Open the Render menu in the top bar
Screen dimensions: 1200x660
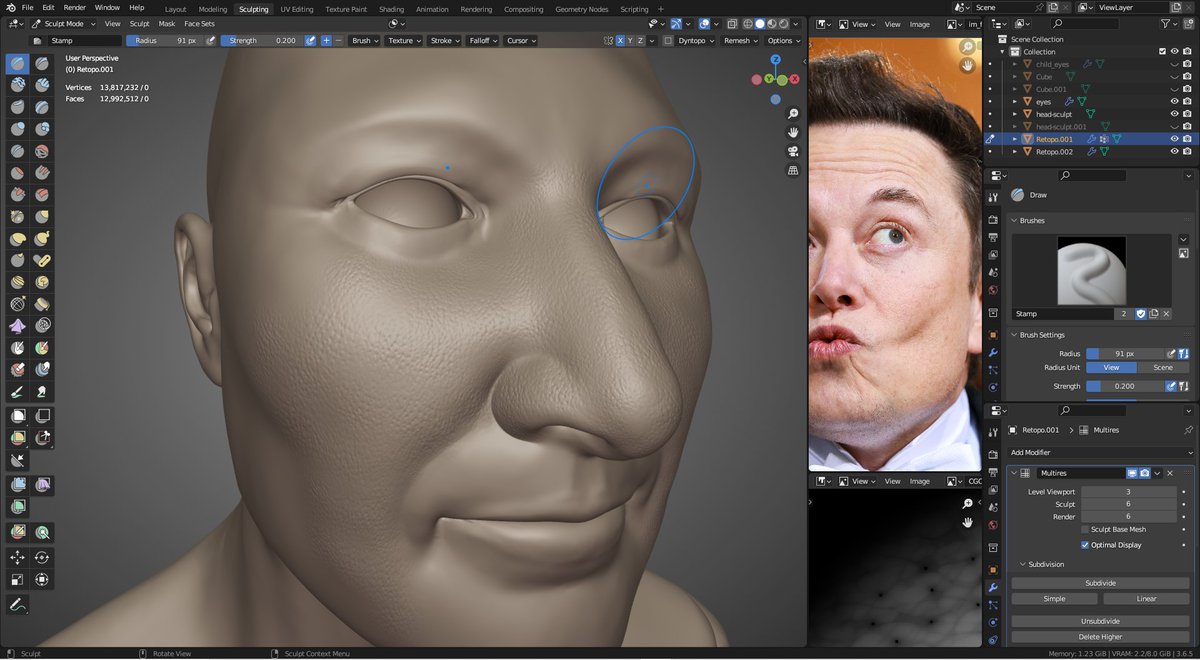pyautogui.click(x=75, y=7)
